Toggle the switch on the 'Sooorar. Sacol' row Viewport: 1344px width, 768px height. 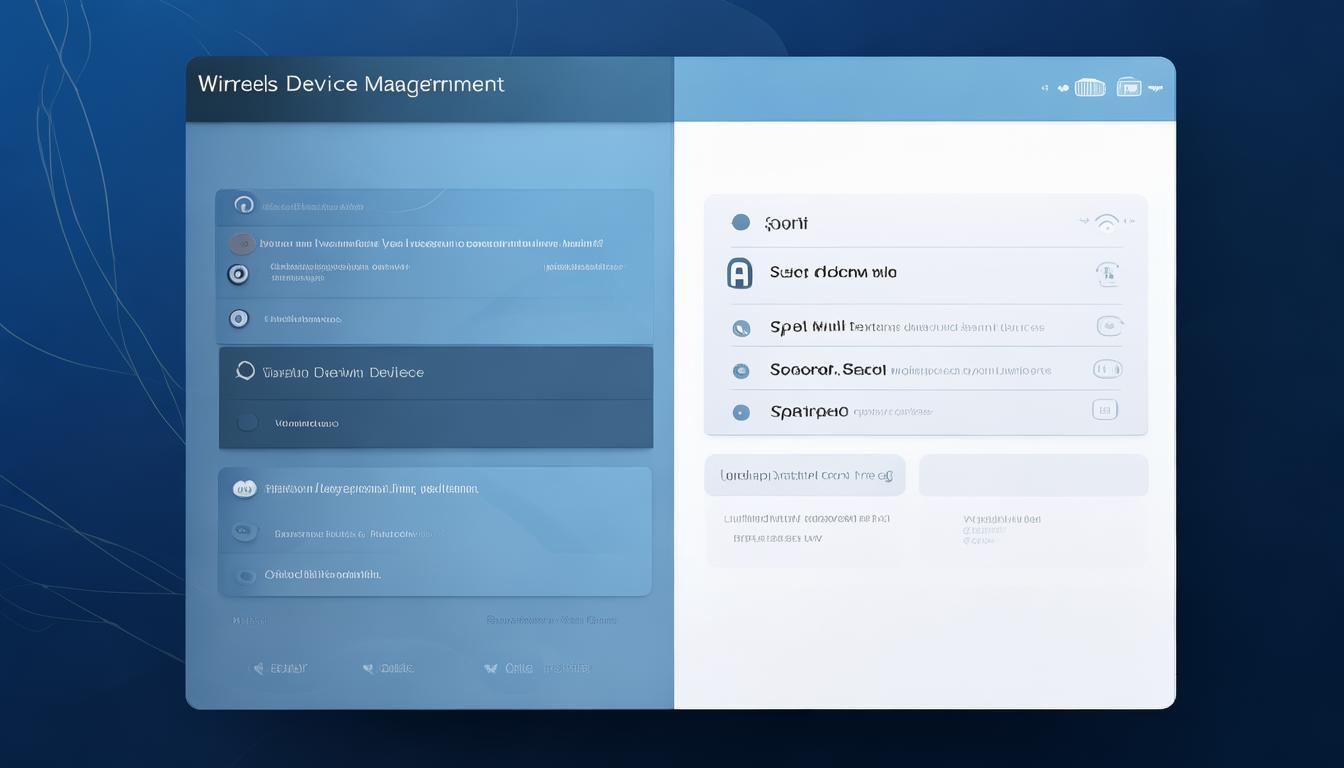[1107, 369]
